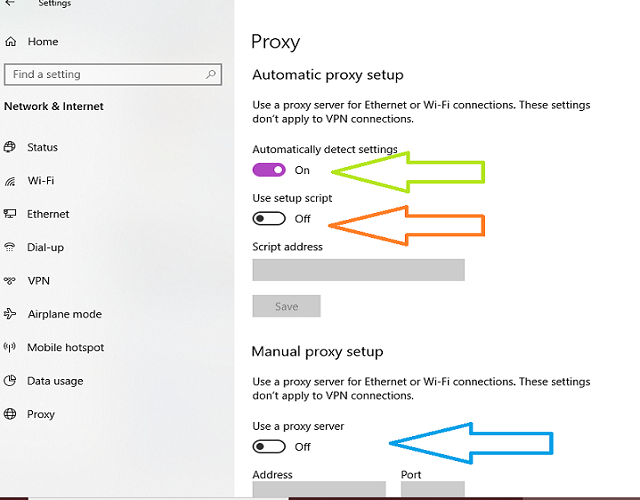Click the Status globe icon
Viewport: 640px width, 500px height.
pos(10,147)
